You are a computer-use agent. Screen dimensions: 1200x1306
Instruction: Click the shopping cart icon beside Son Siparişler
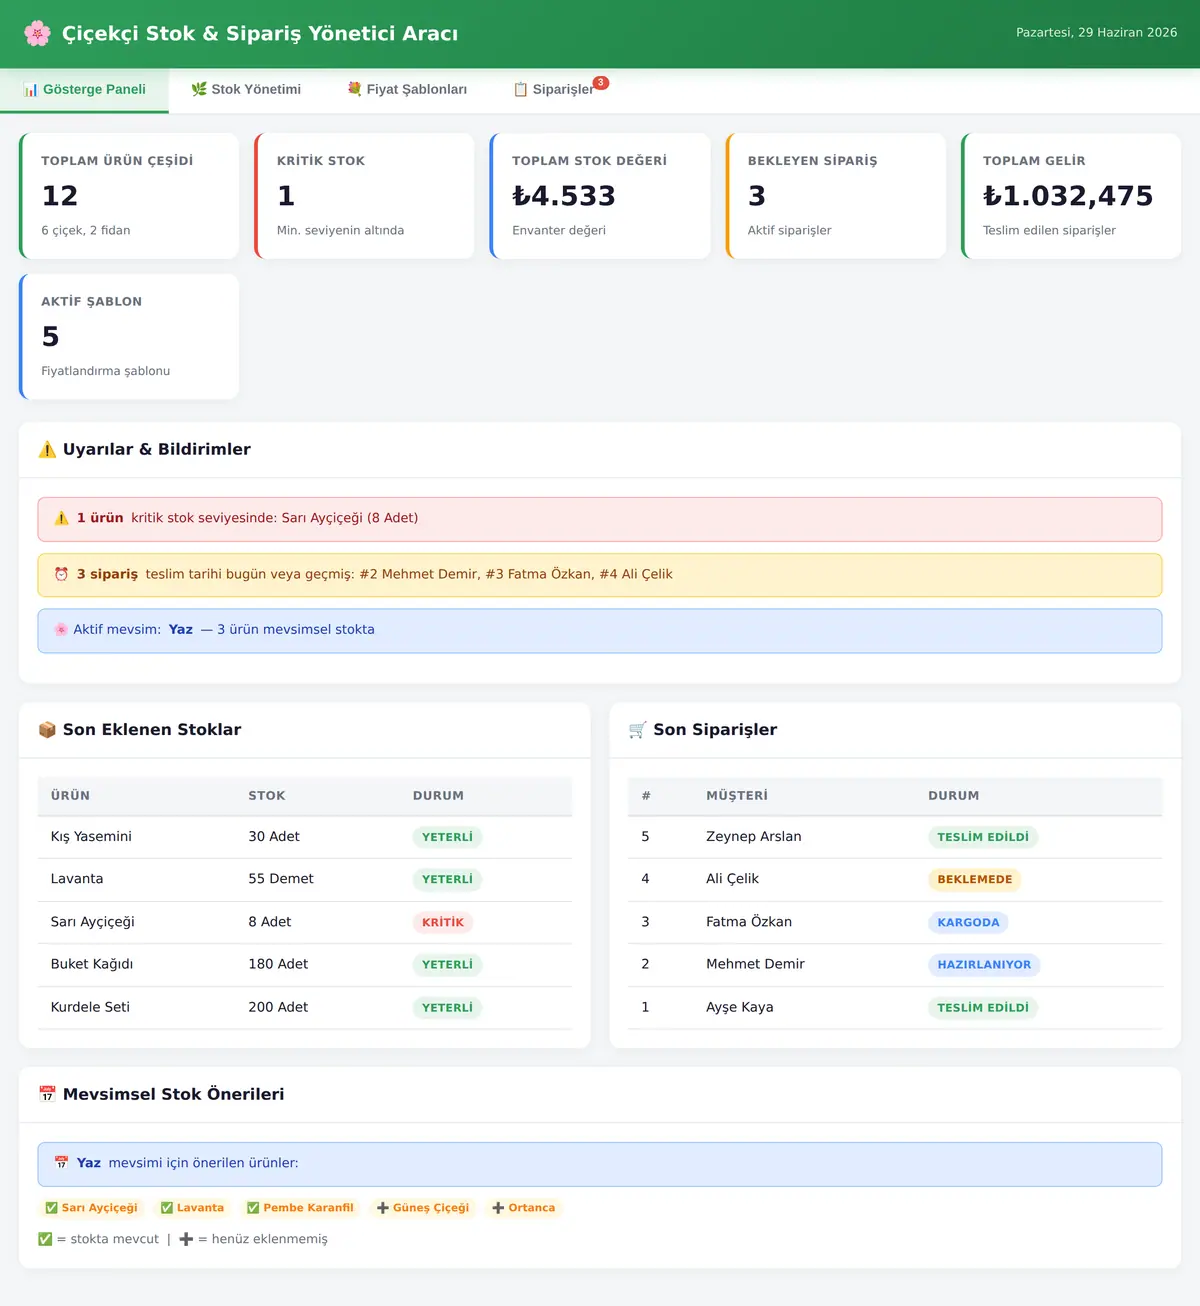637,730
